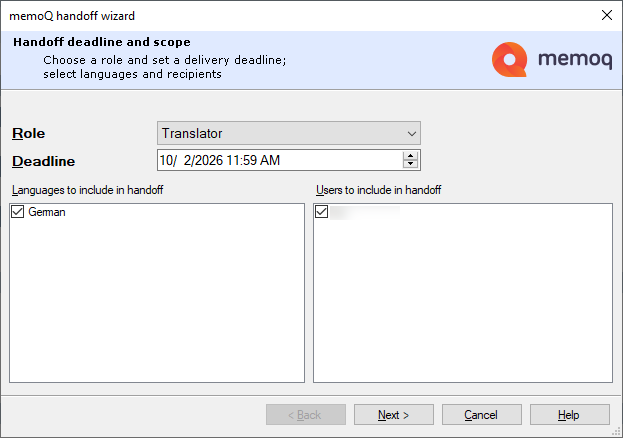Viewport: 623px width, 438px height.
Task: Open the Role dropdown showing Translator
Action: pos(288,133)
